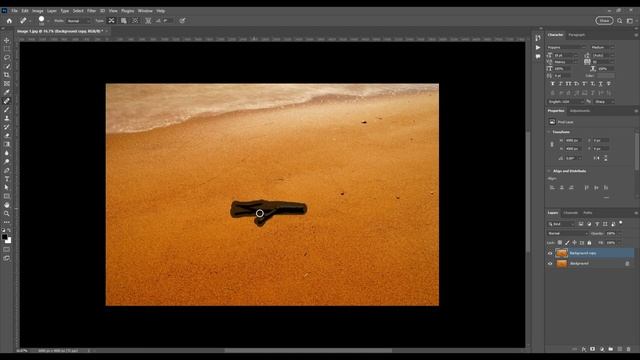This screenshot has height=360, width=640.
Task: Select the Gradient tool
Action: coord(7,144)
